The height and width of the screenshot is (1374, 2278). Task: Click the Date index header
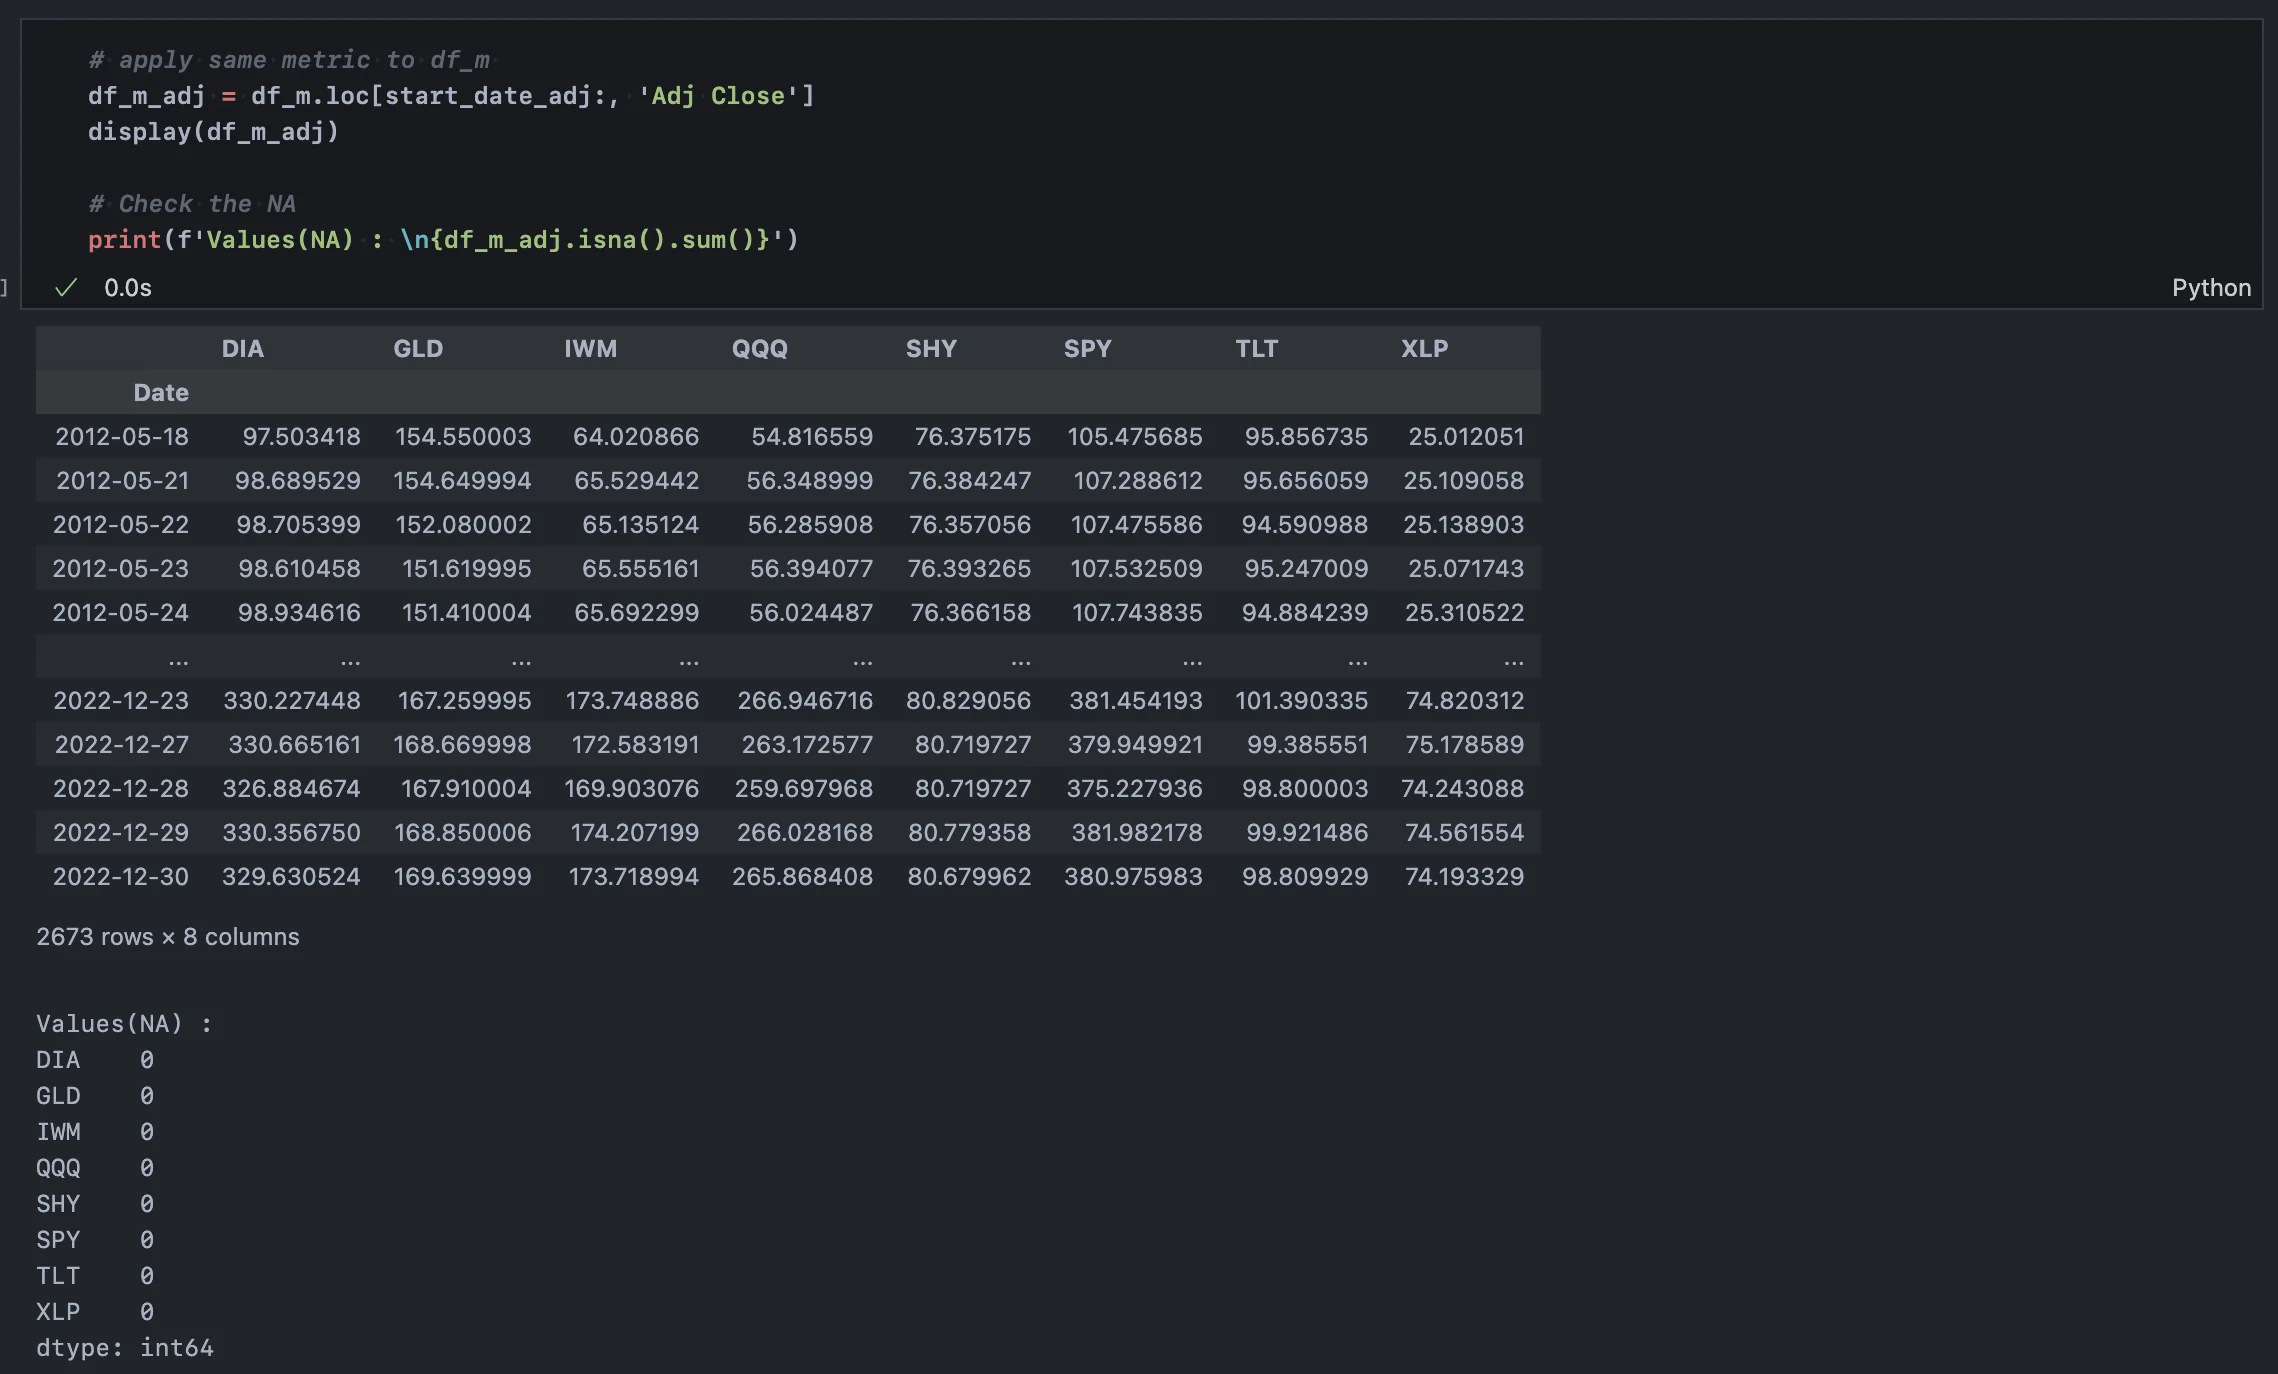tap(161, 393)
